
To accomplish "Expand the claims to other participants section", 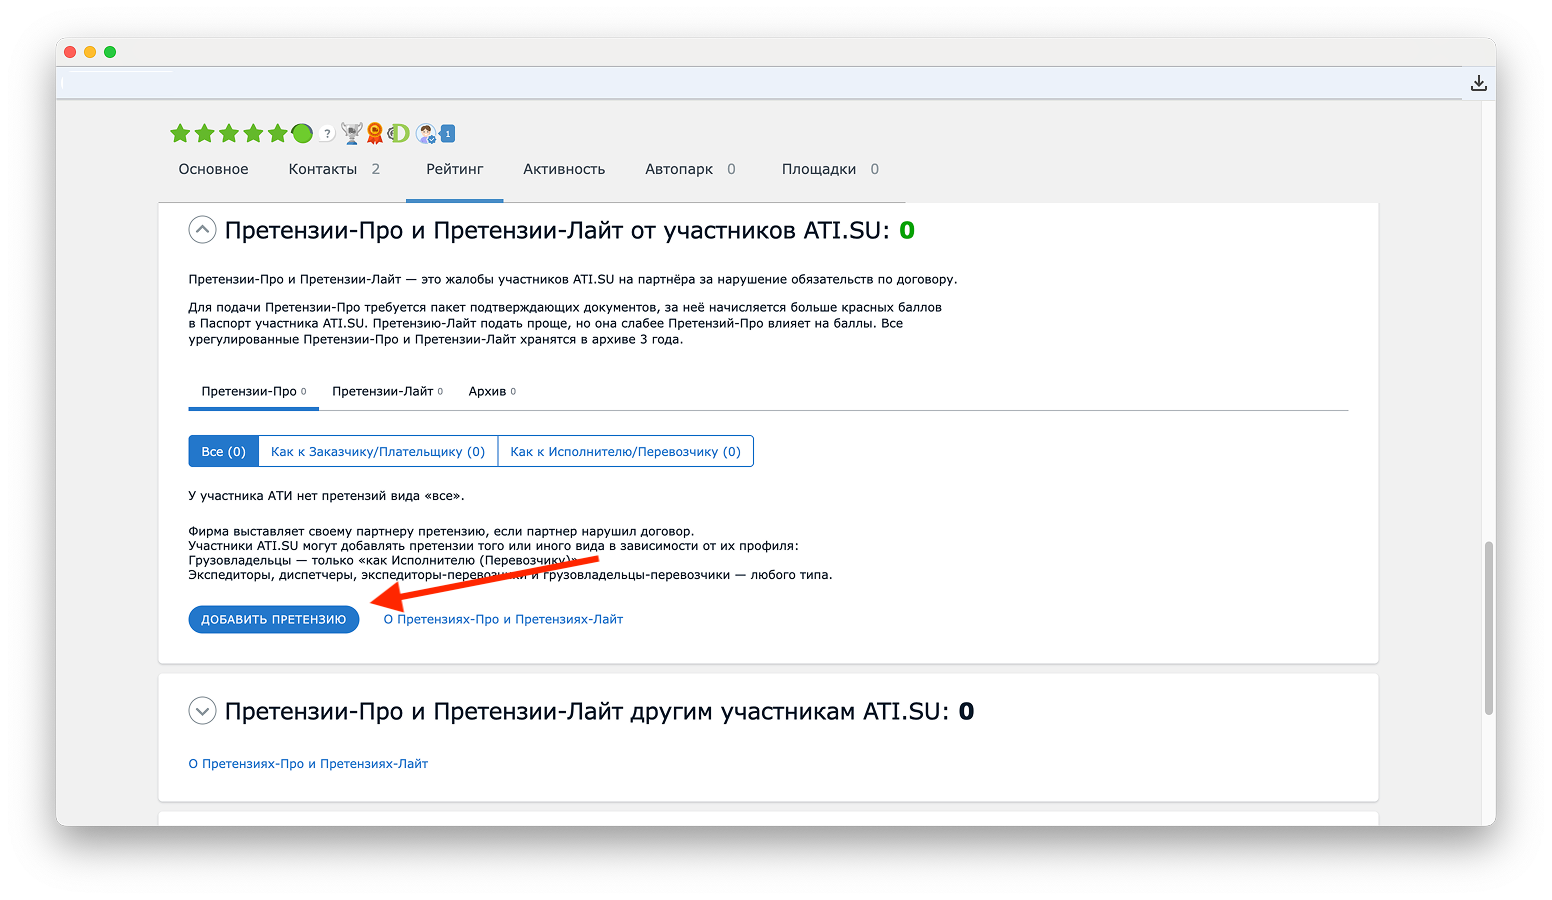I will 202,711.
